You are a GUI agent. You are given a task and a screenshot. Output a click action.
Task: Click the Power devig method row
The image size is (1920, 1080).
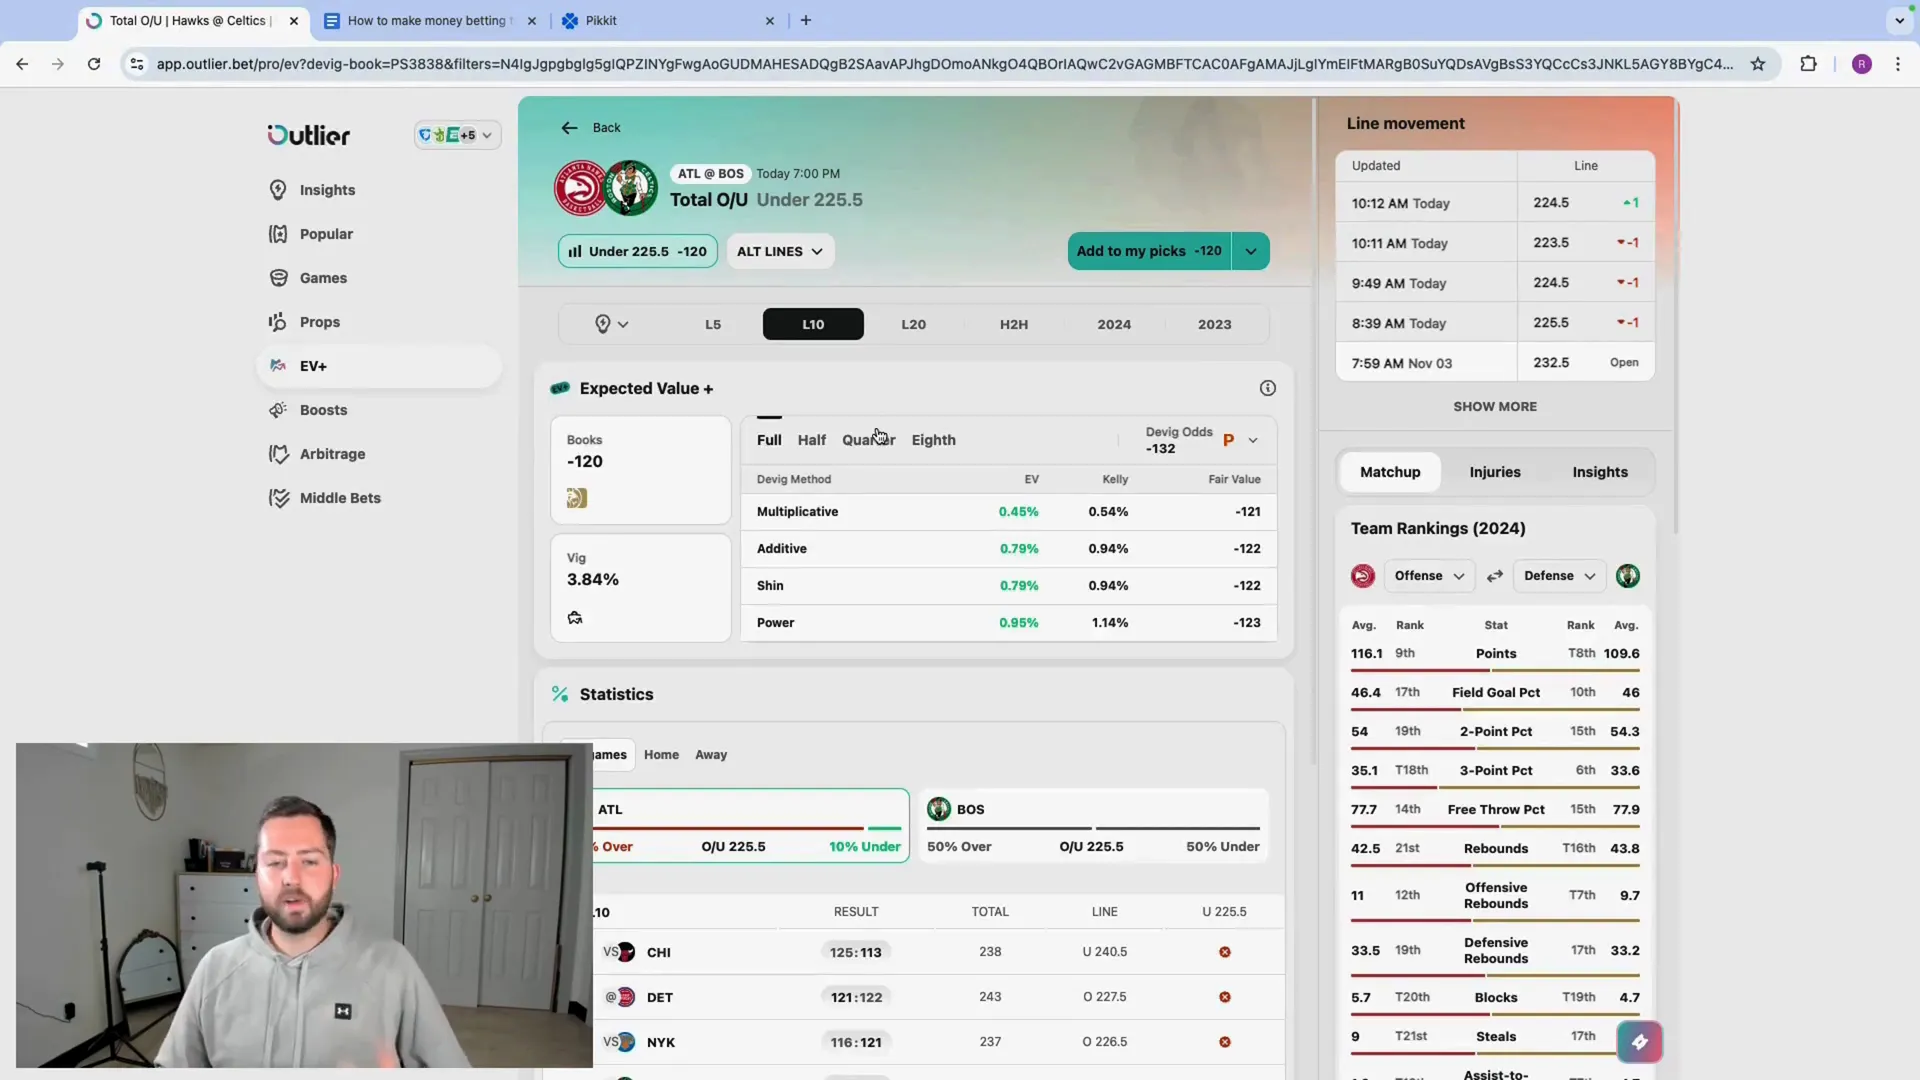click(x=1008, y=623)
